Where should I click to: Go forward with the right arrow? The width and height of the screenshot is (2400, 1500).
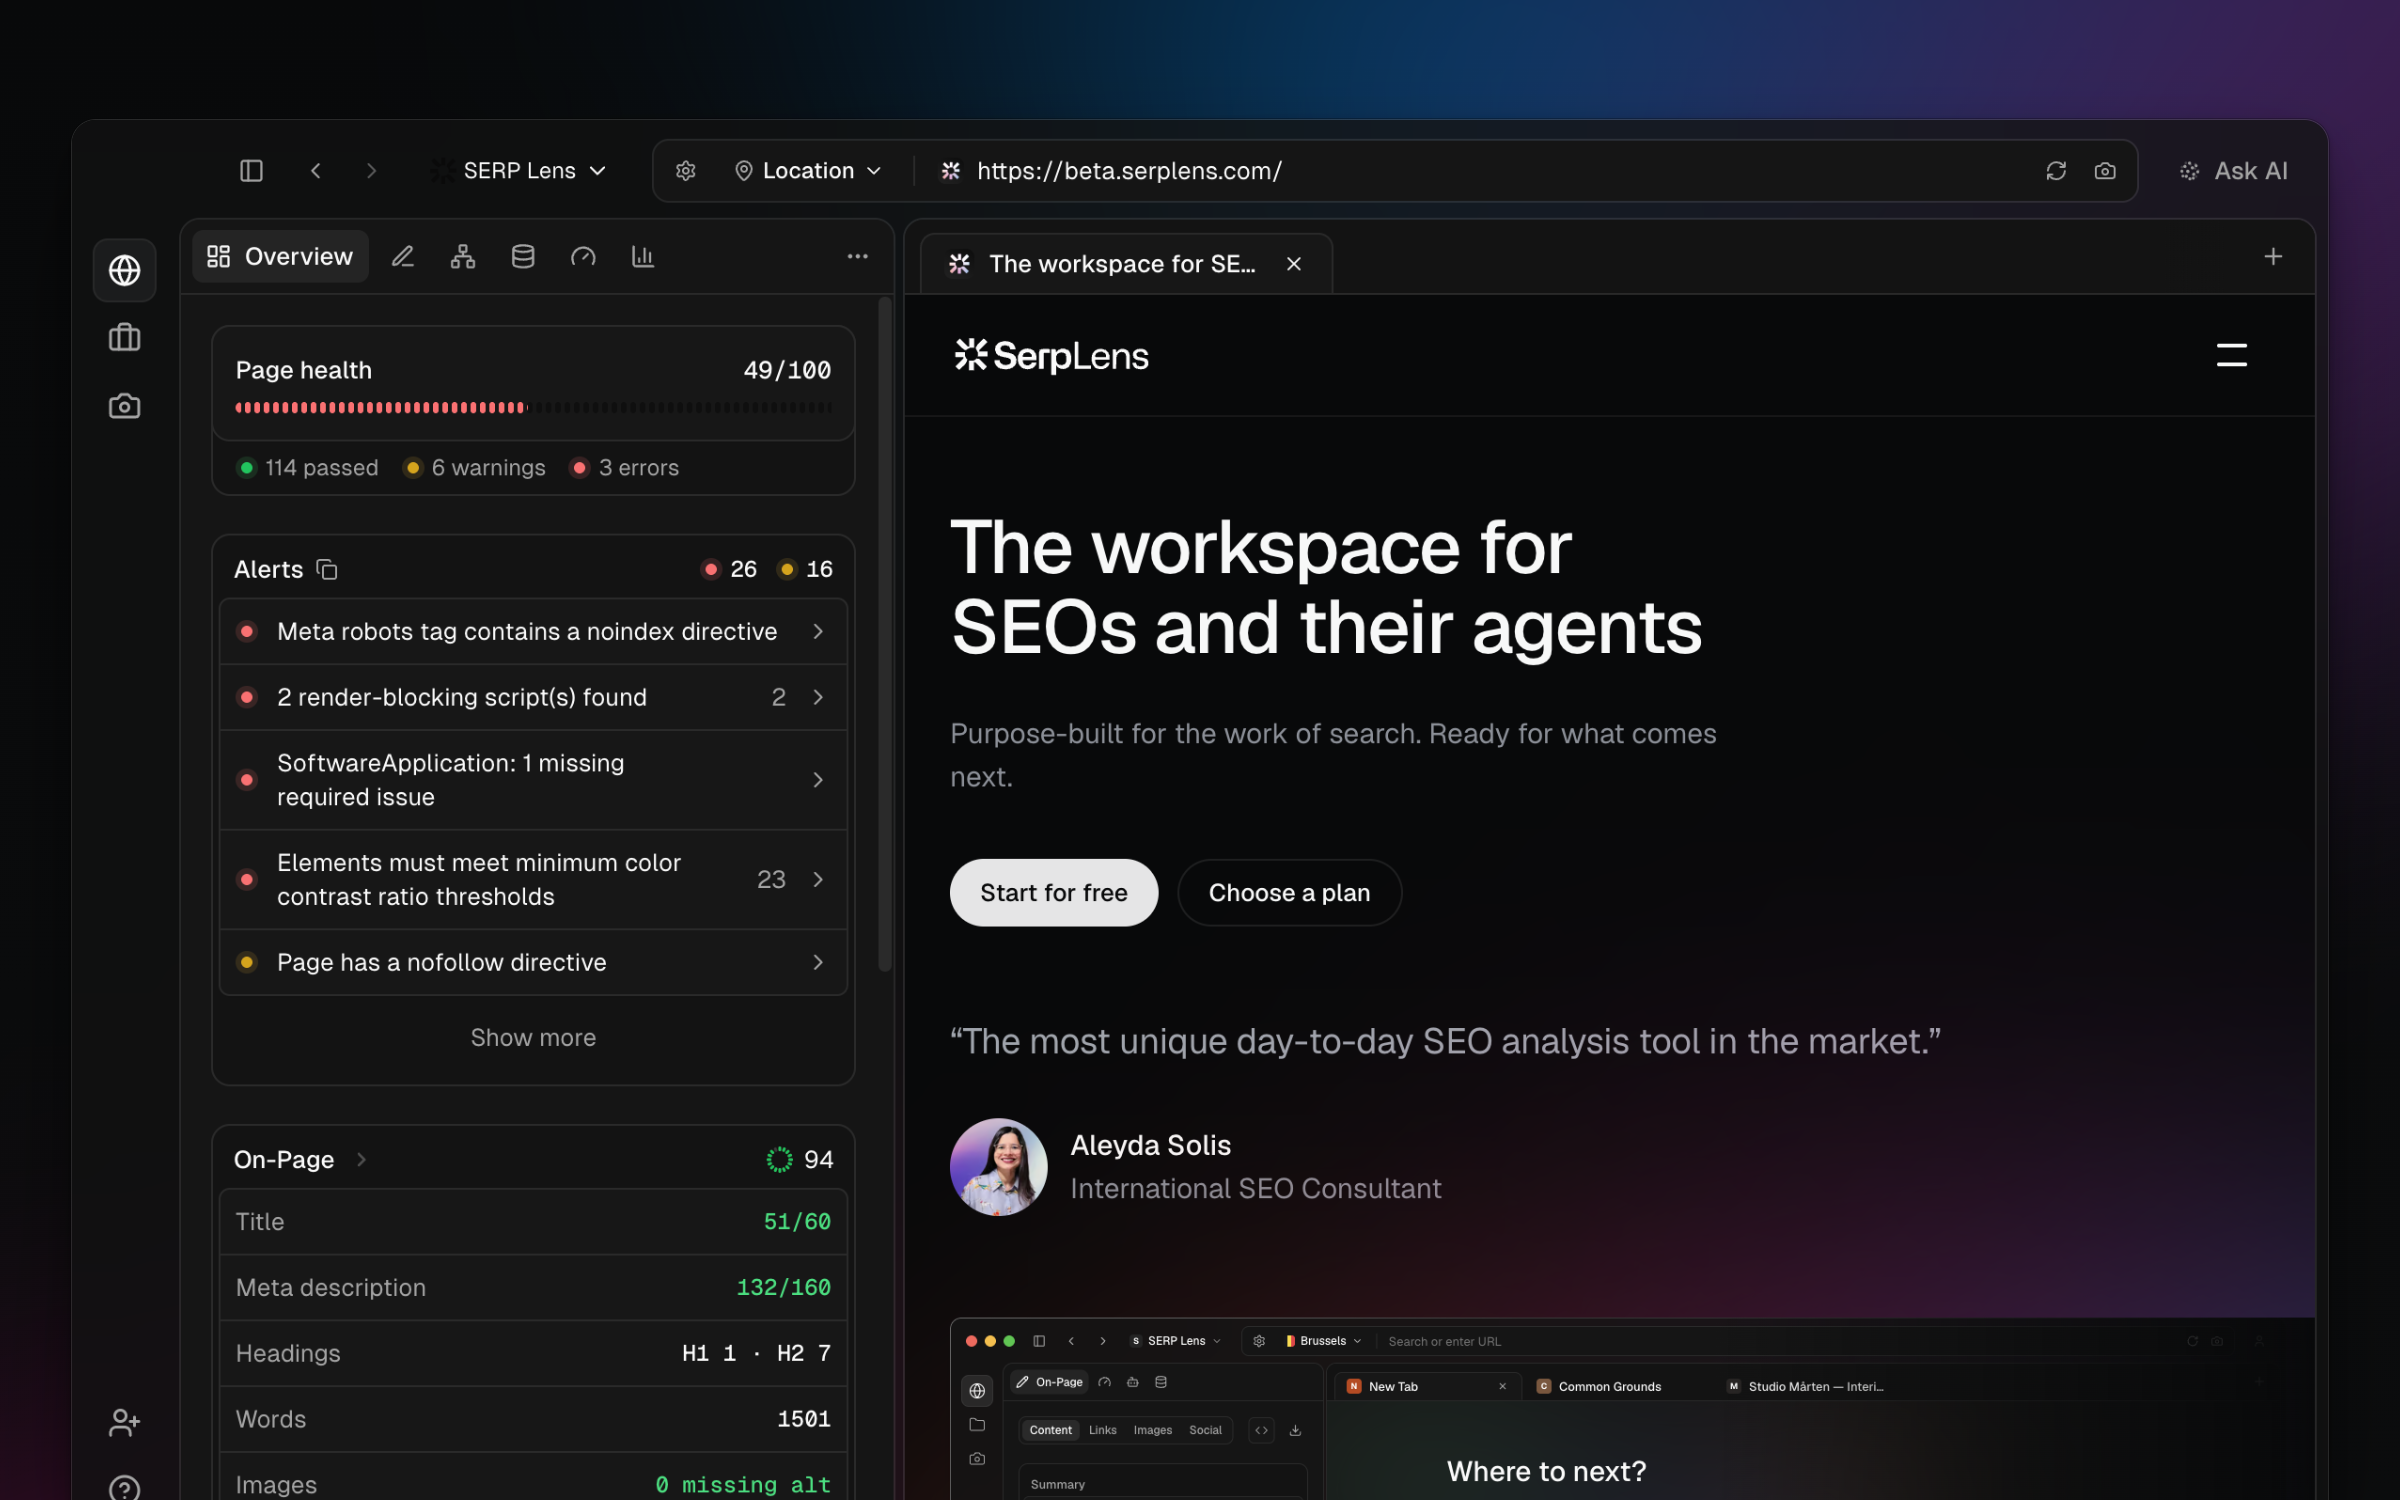click(x=371, y=171)
